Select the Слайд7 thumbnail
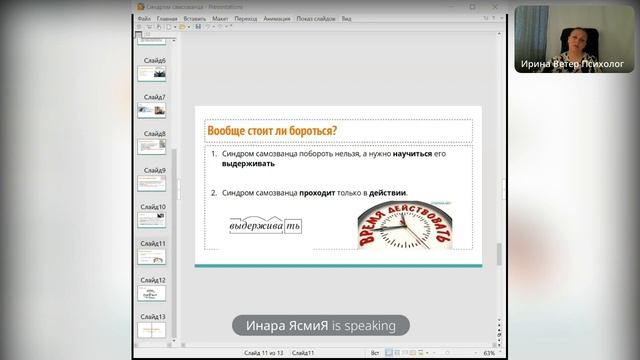The height and width of the screenshot is (360, 640). [x=151, y=111]
